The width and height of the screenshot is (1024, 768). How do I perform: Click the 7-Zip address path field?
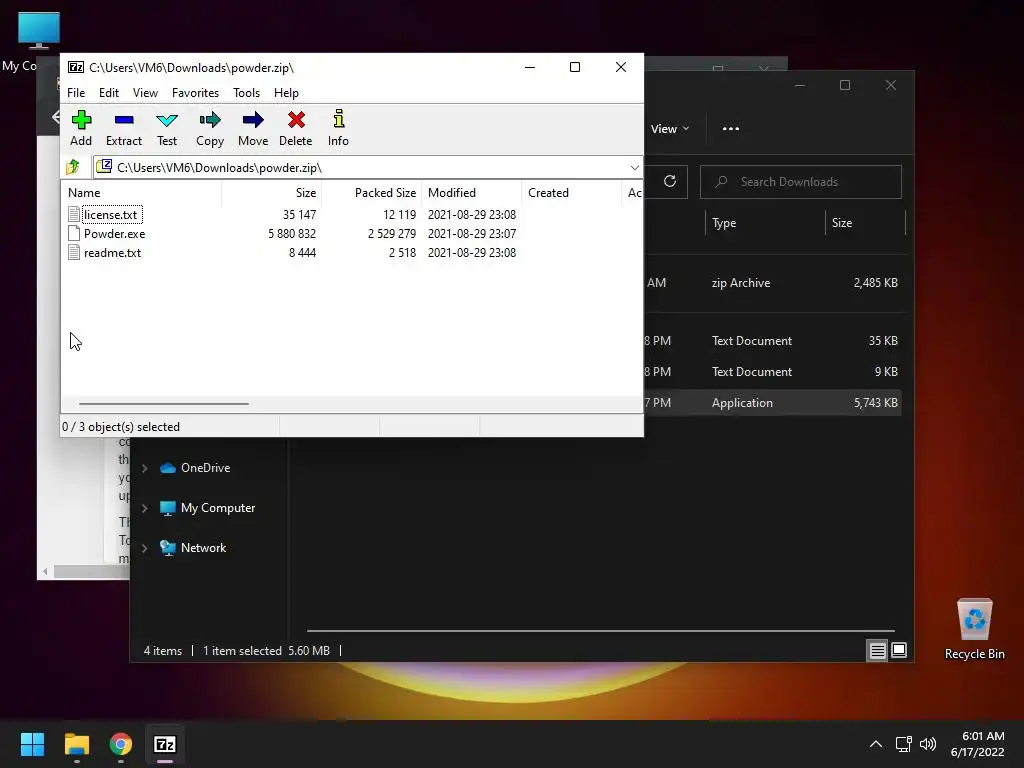pos(367,168)
